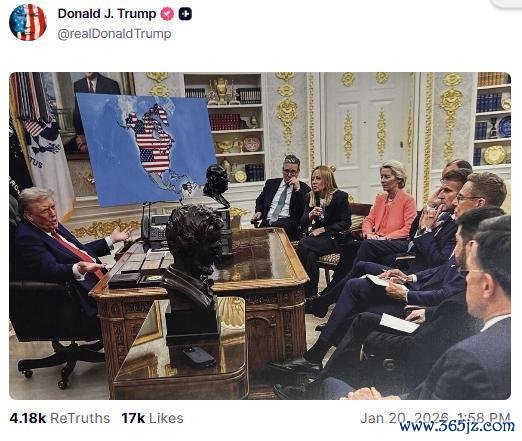Image resolution: width=522 pixels, height=441 pixels.
Task: View the 4.18k ReTruths list
Action: 60,418
